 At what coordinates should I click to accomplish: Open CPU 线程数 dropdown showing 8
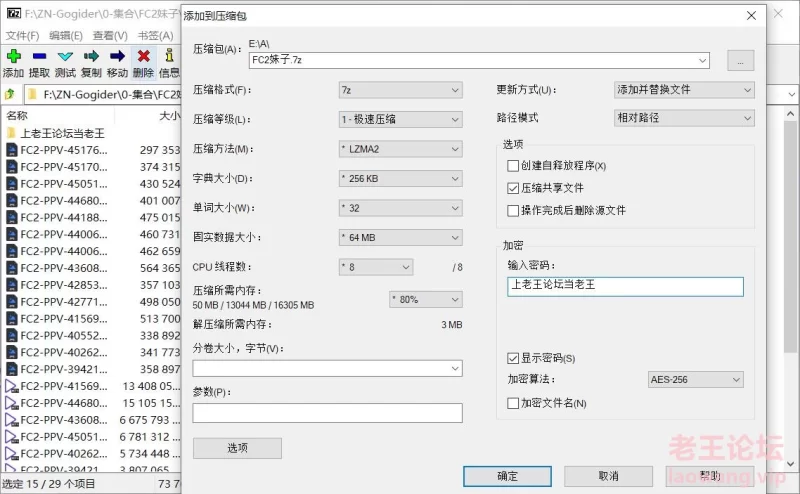[x=376, y=267]
